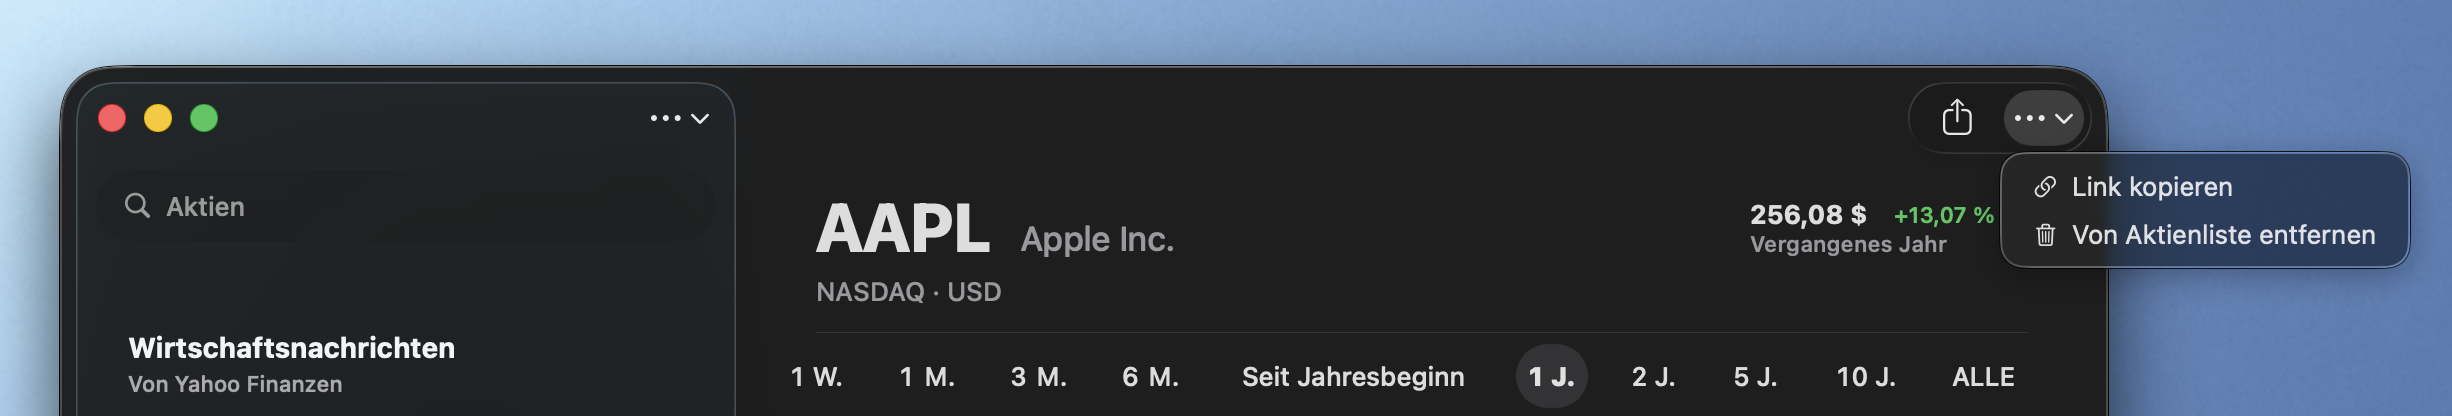Viewport: 2452px width, 416px height.
Task: Select the 3 M. time range
Action: [x=1038, y=377]
